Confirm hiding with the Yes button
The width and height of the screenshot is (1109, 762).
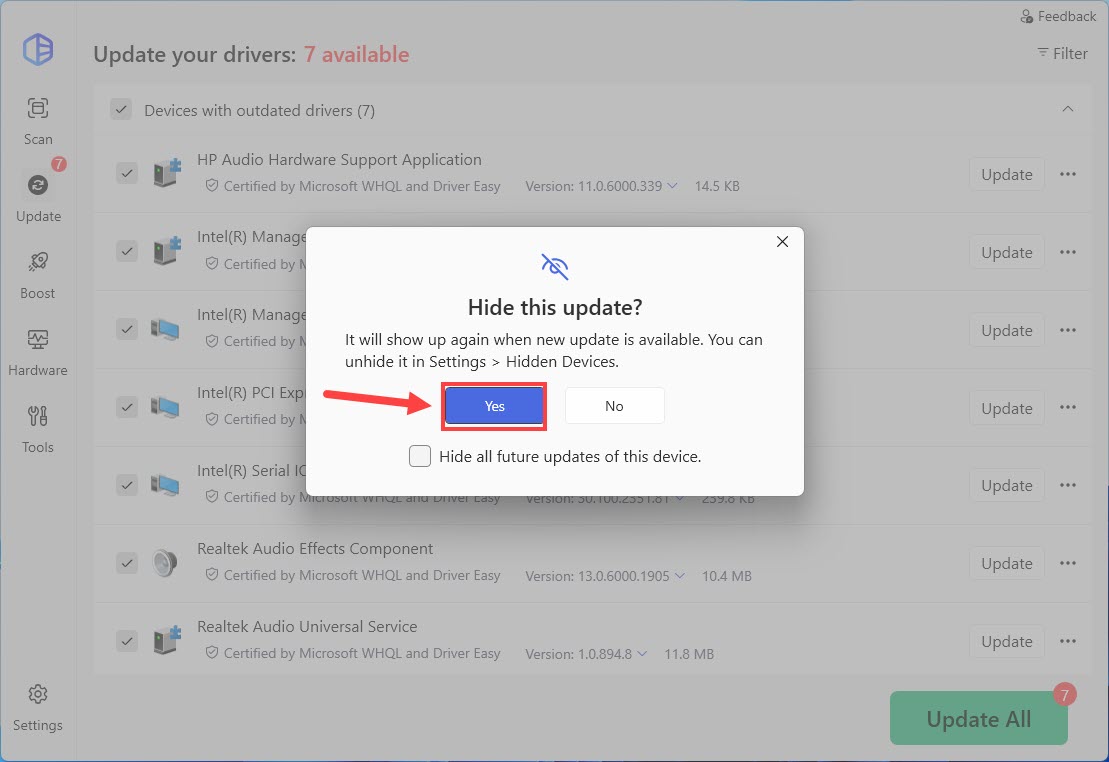pyautogui.click(x=494, y=406)
